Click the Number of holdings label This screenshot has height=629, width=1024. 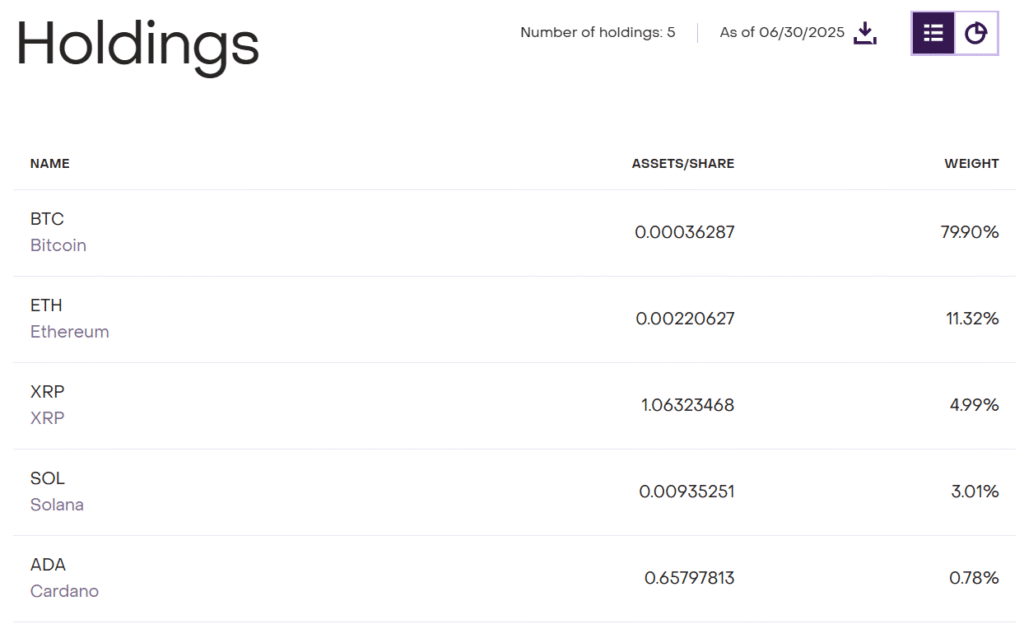coord(597,33)
